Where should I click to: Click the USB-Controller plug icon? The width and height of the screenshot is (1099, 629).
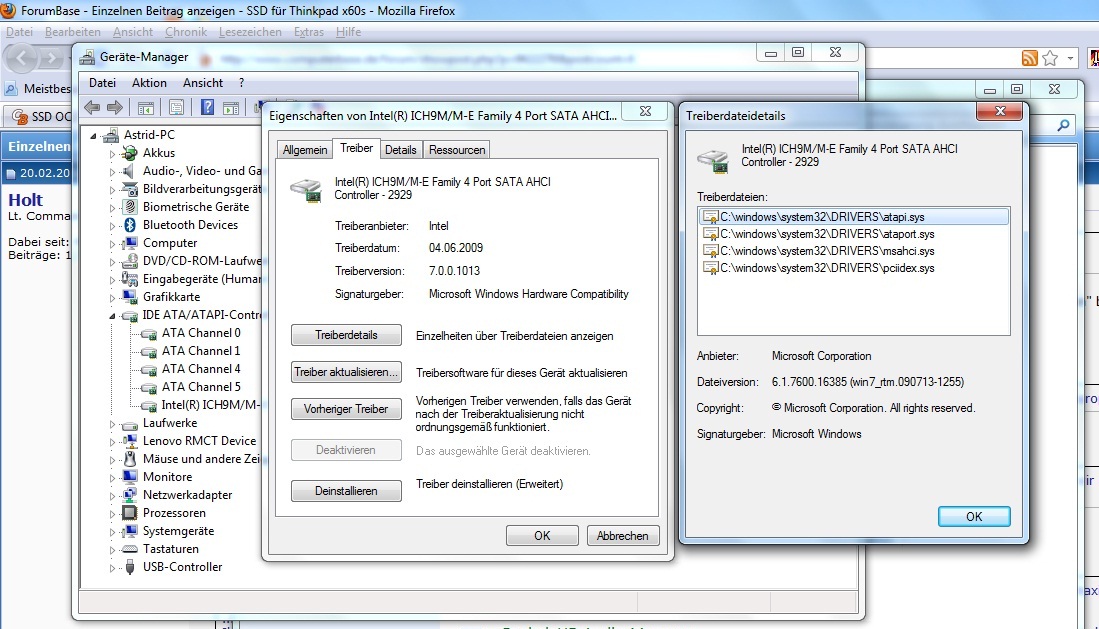coord(130,567)
